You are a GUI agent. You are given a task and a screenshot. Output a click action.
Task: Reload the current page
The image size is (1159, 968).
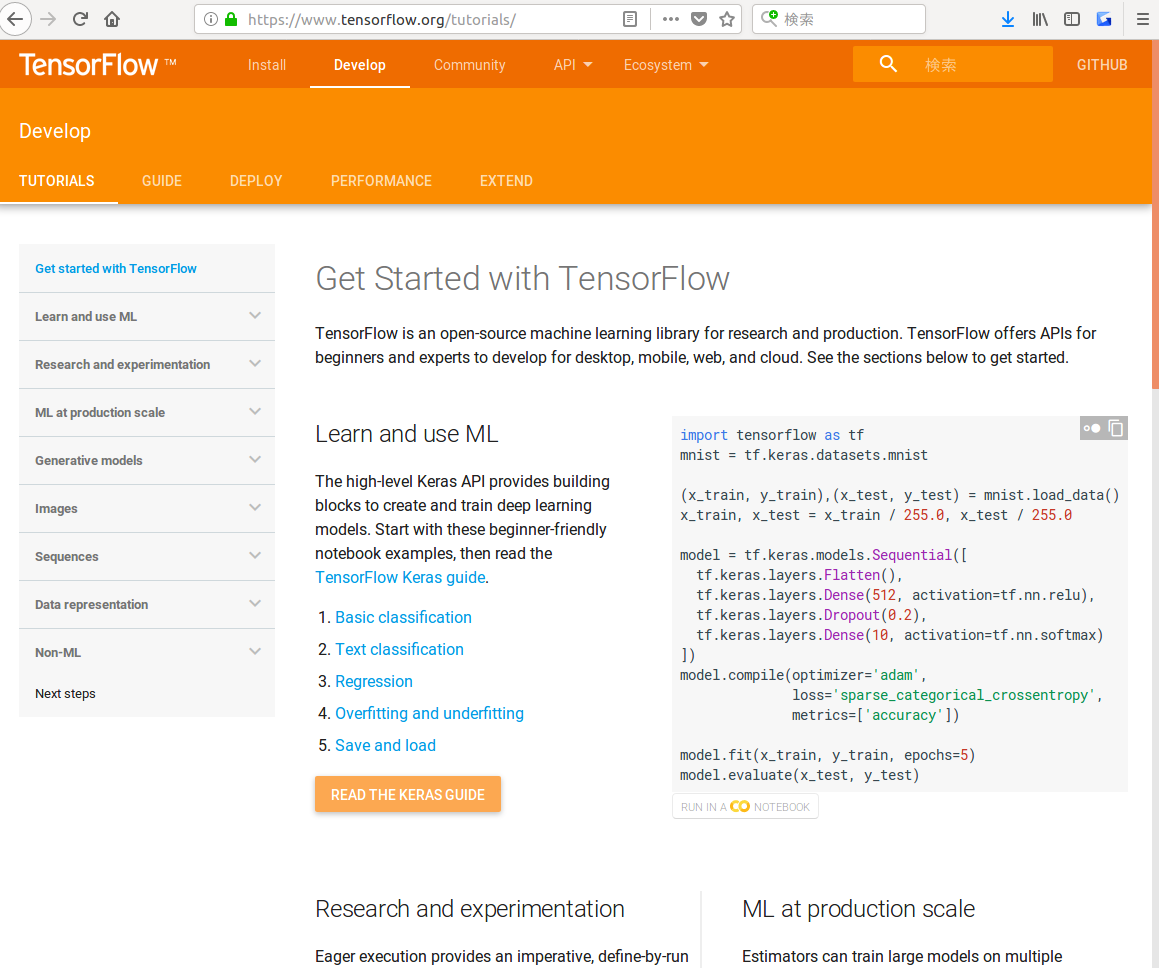[x=80, y=19]
